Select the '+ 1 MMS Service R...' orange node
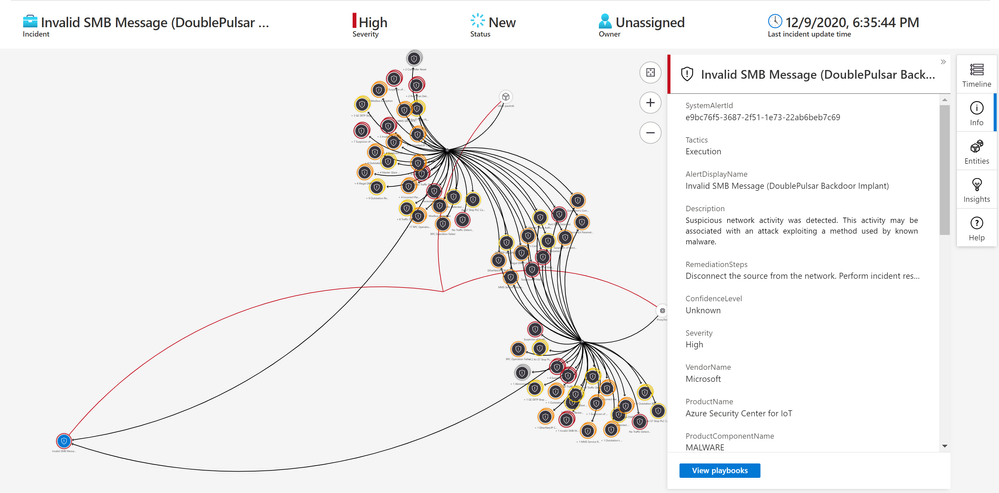Viewport: 999px width, 493px height. point(587,430)
